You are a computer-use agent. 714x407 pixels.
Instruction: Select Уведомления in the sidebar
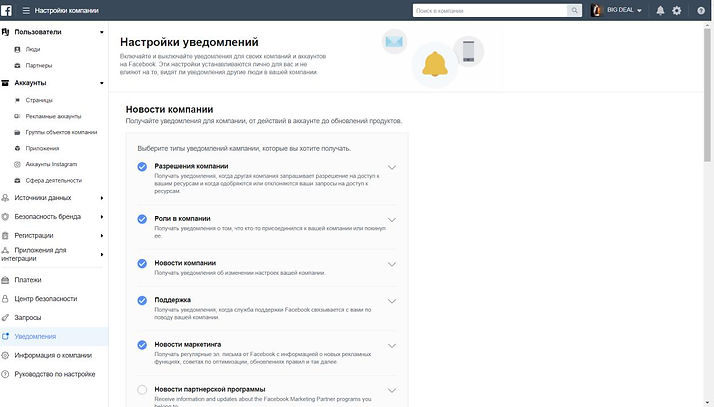[54, 336]
